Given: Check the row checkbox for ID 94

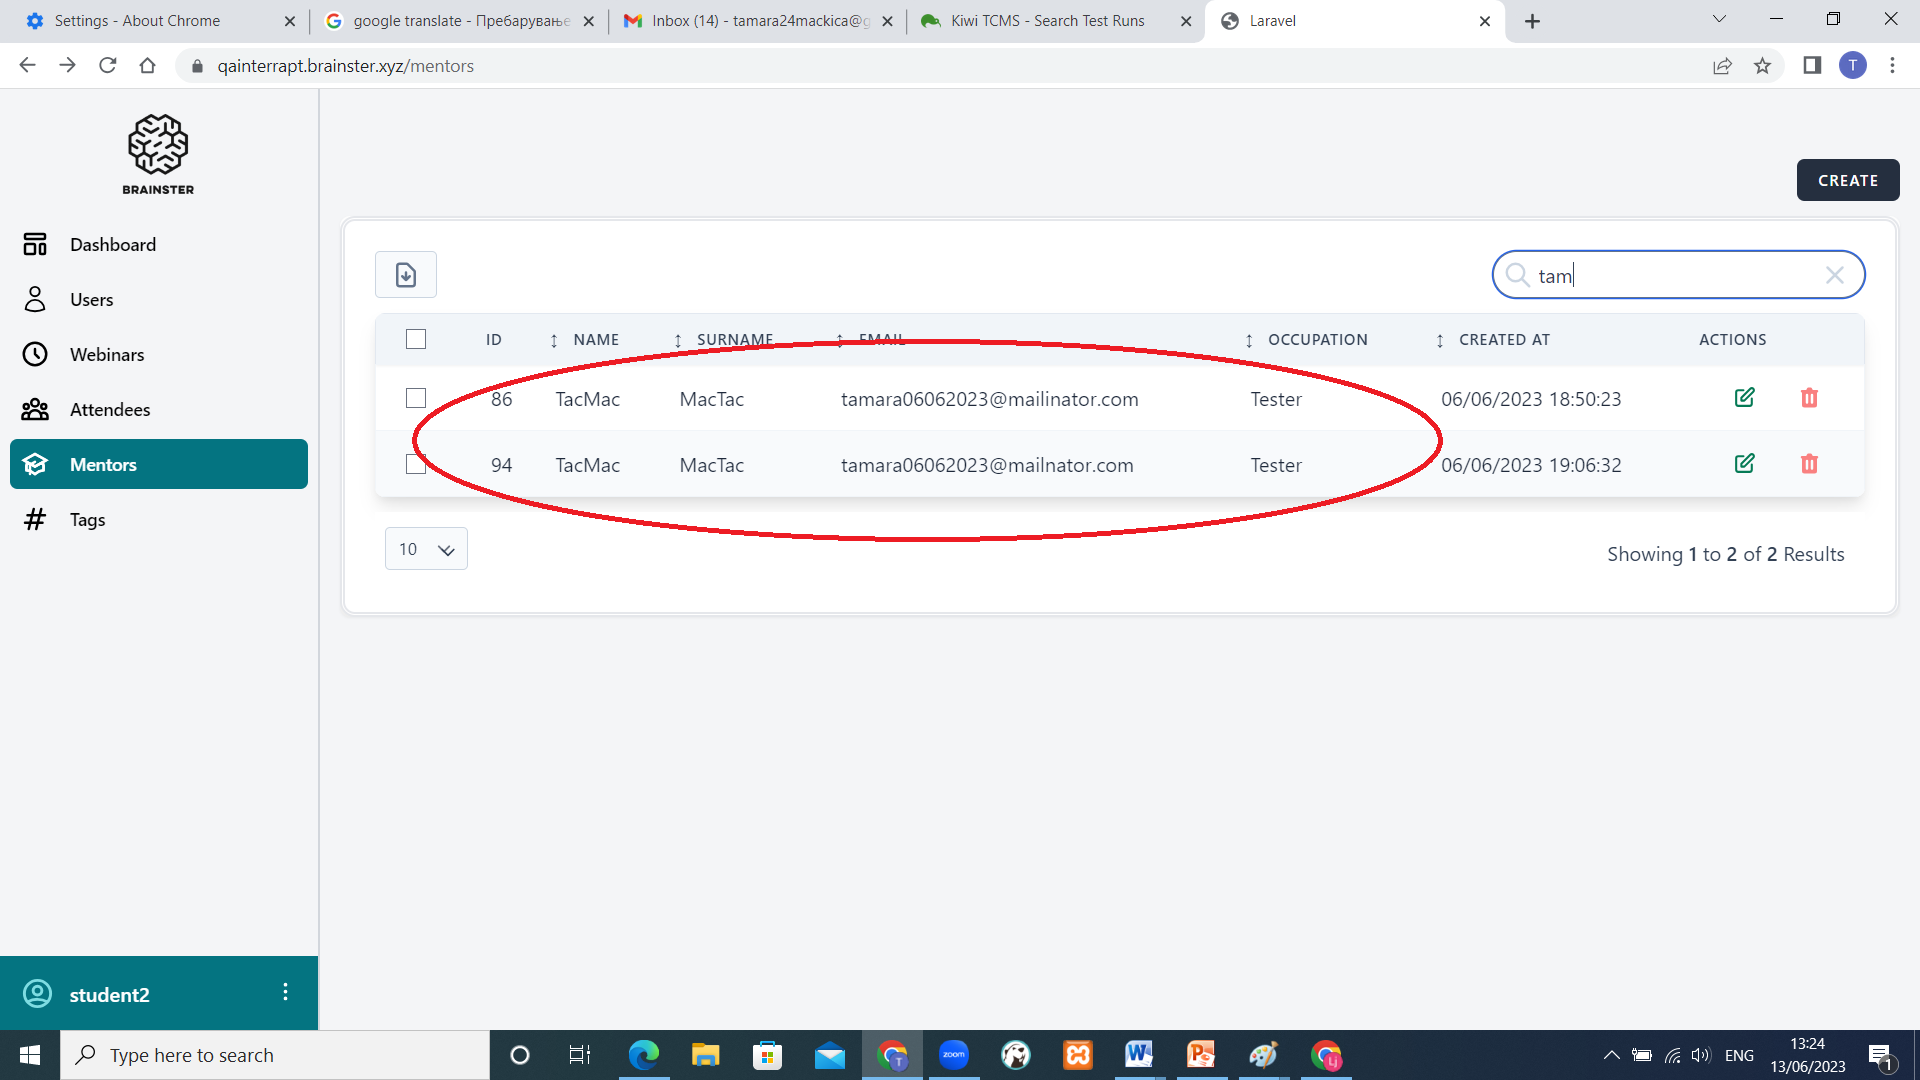Looking at the screenshot, I should tap(416, 464).
